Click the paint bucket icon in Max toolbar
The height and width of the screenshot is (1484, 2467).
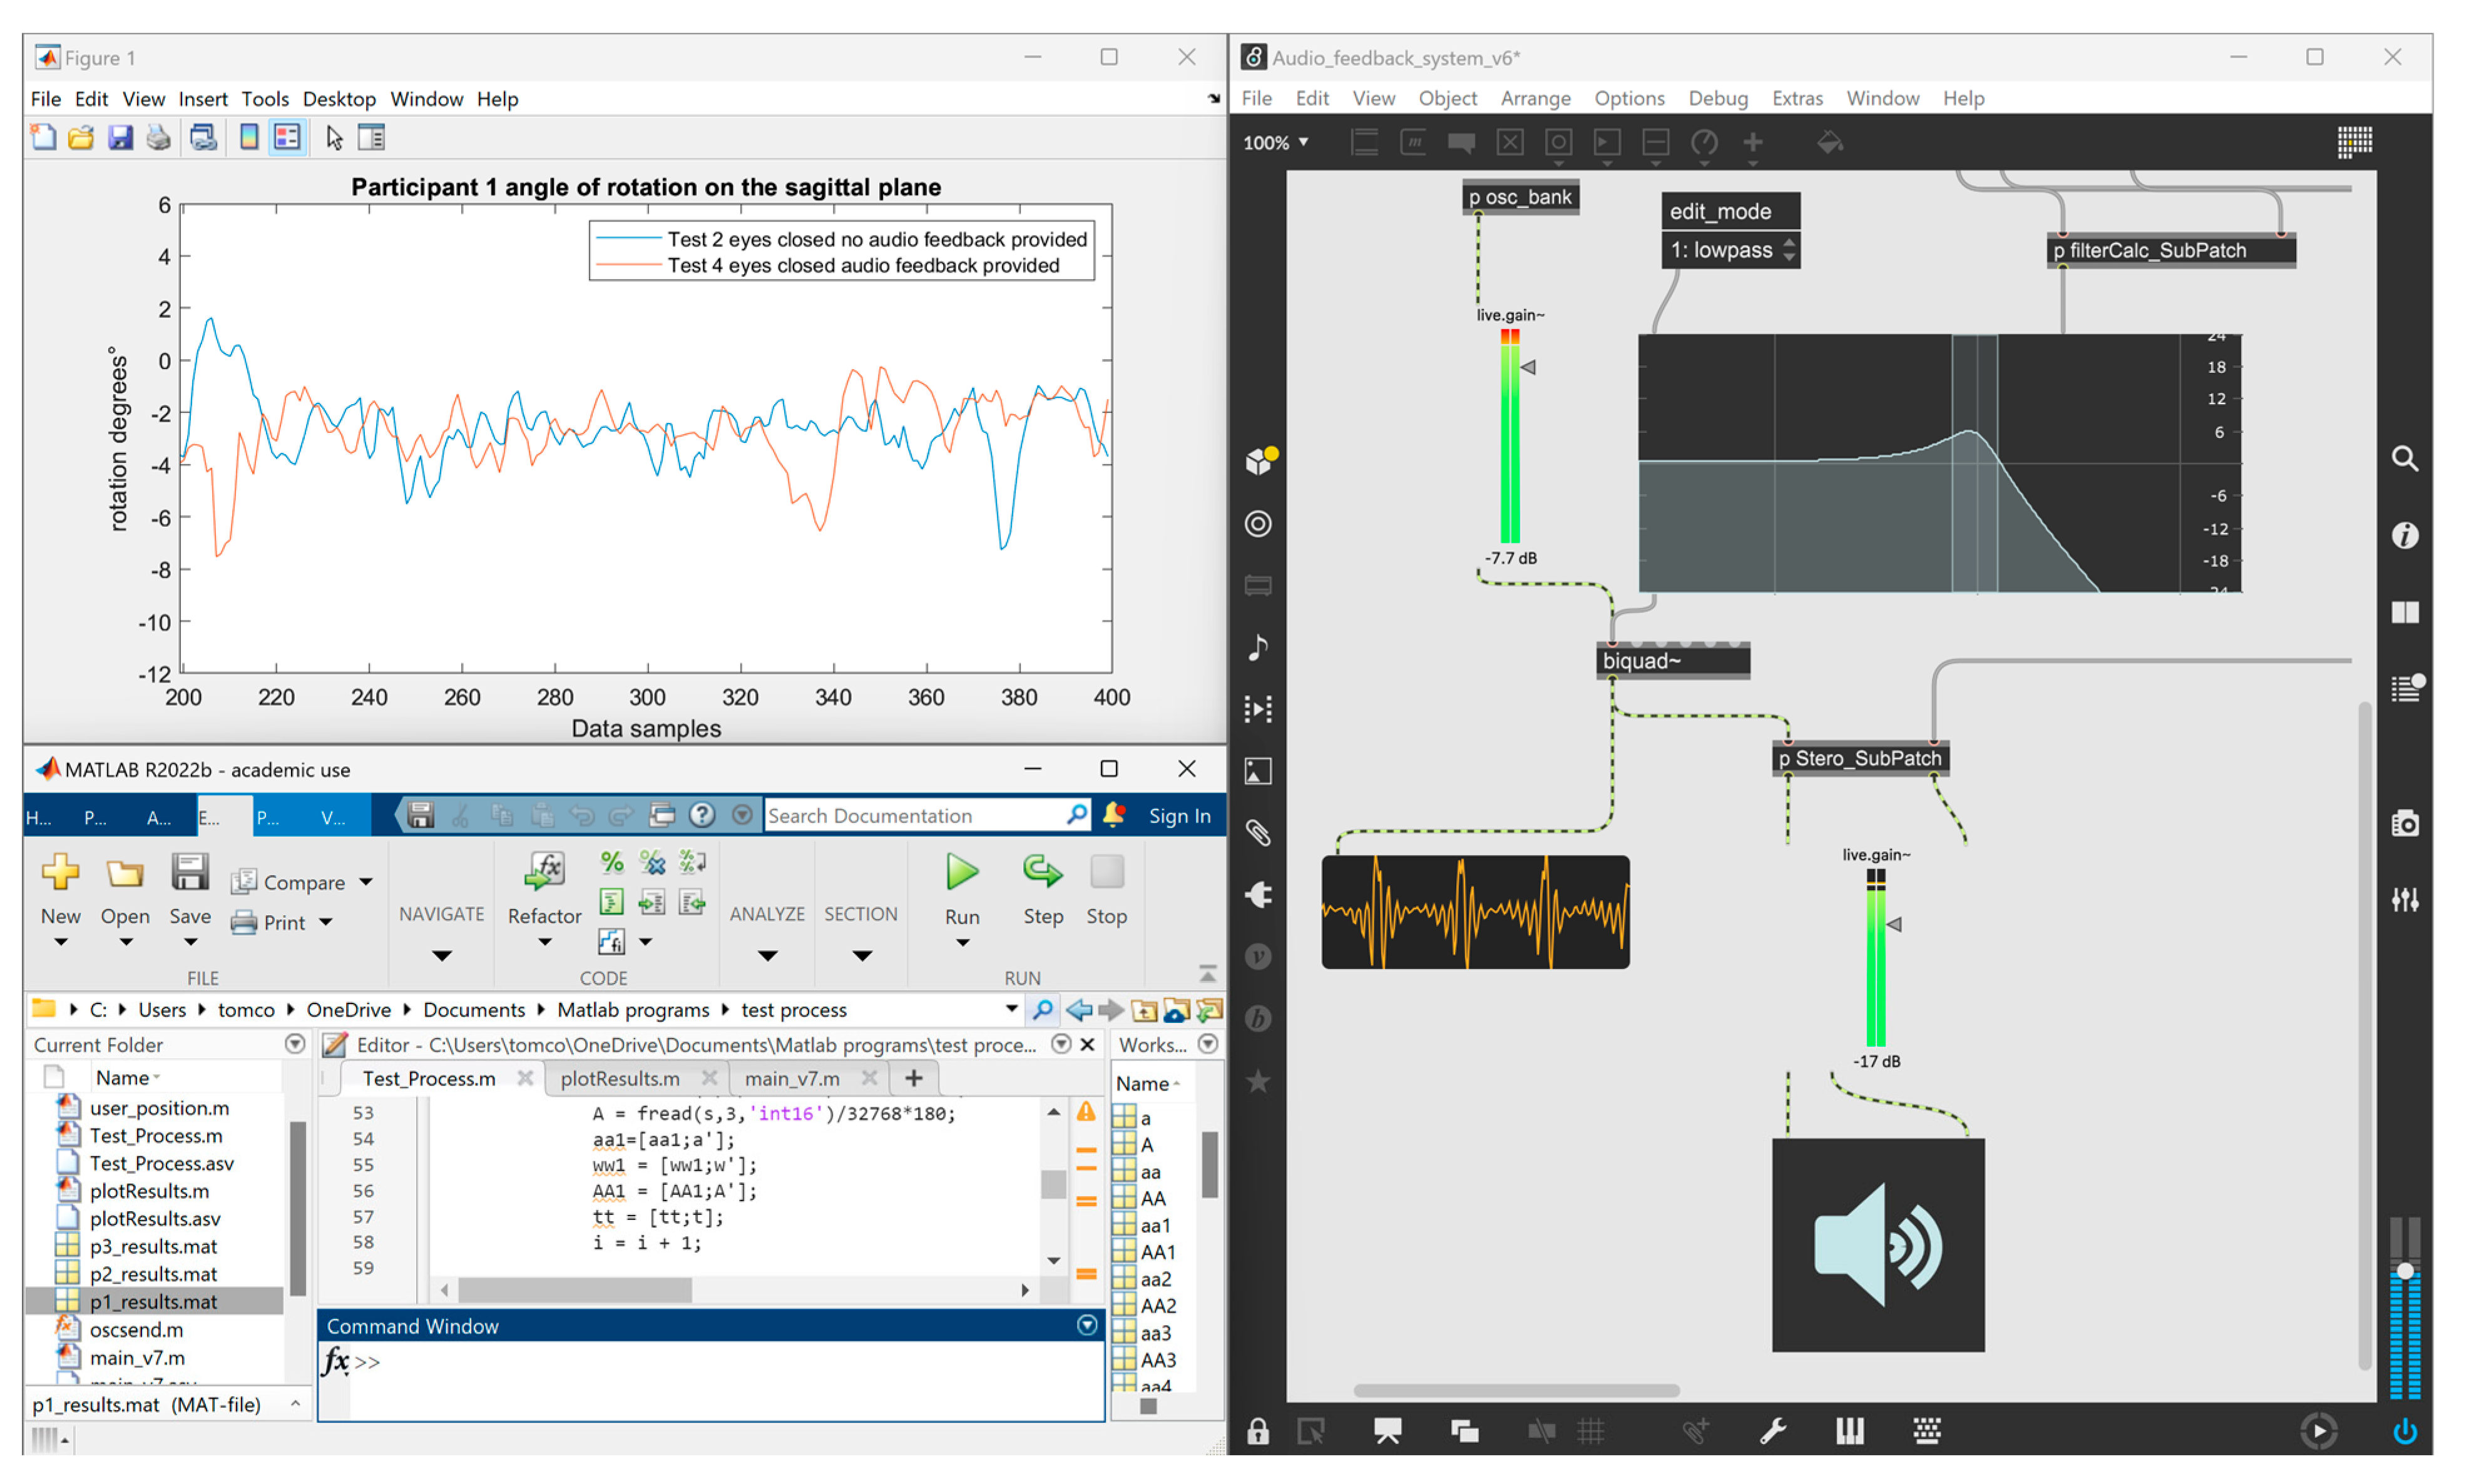click(x=1829, y=143)
